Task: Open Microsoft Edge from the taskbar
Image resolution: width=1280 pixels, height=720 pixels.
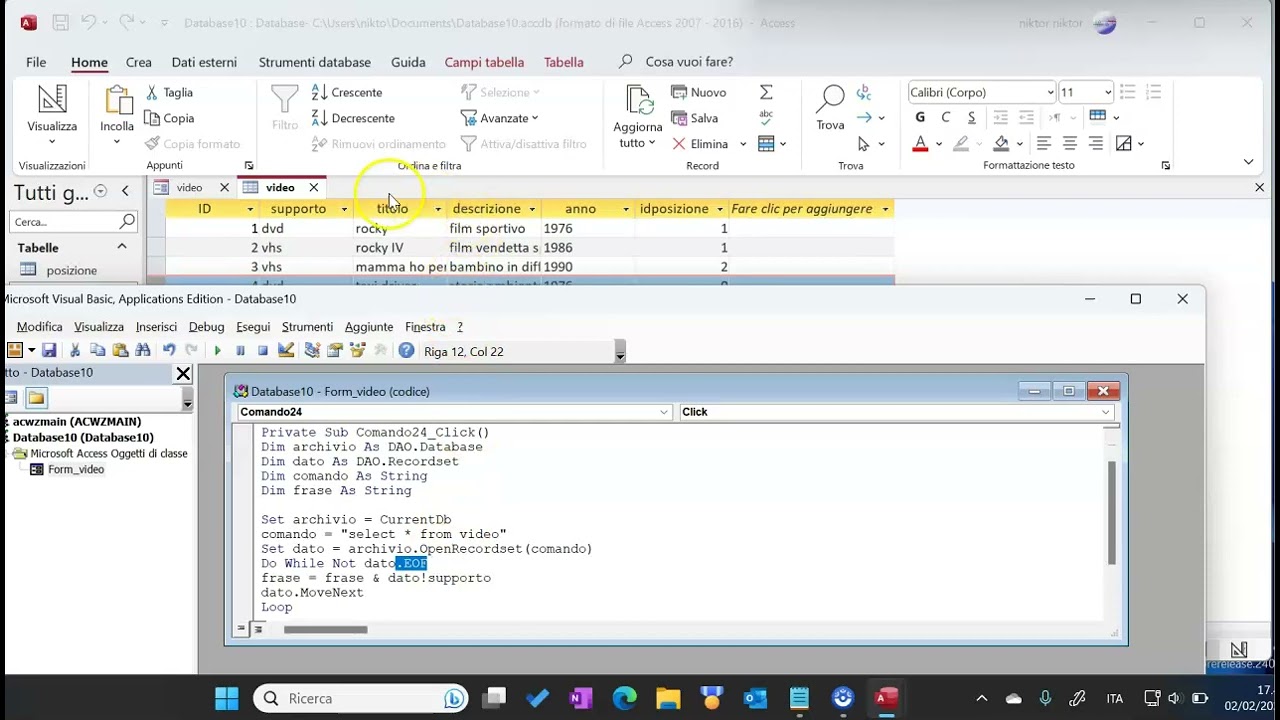Action: point(624,698)
